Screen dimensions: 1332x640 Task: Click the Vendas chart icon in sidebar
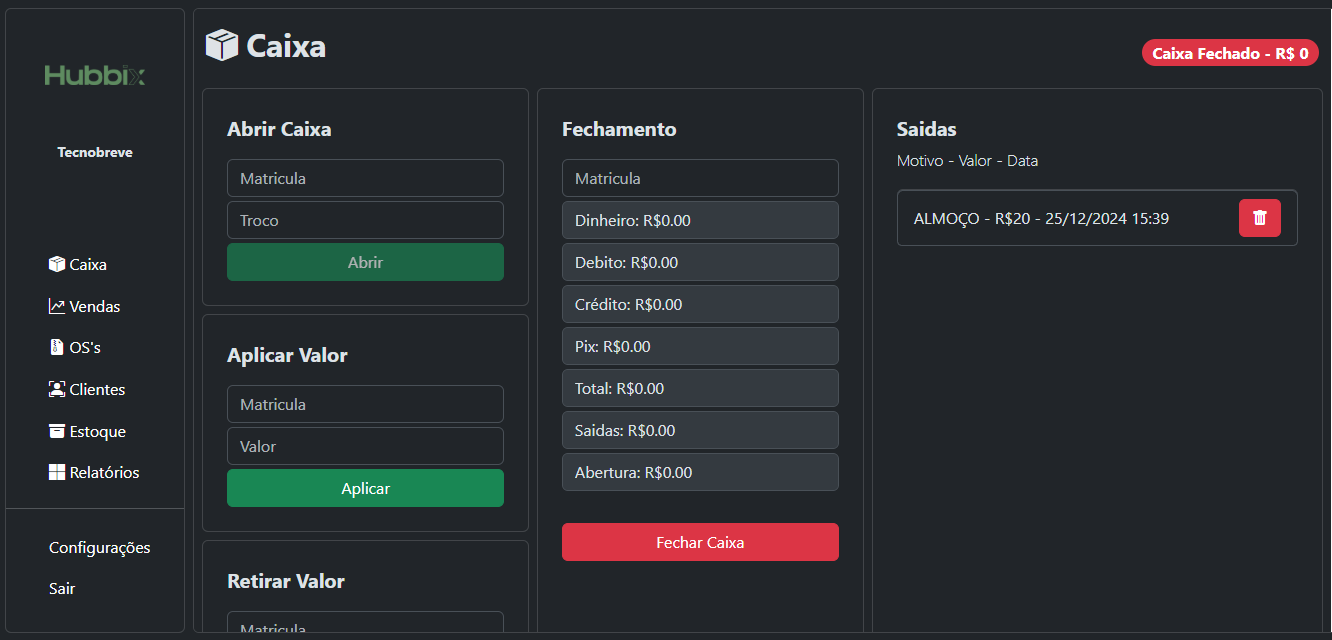pos(57,306)
